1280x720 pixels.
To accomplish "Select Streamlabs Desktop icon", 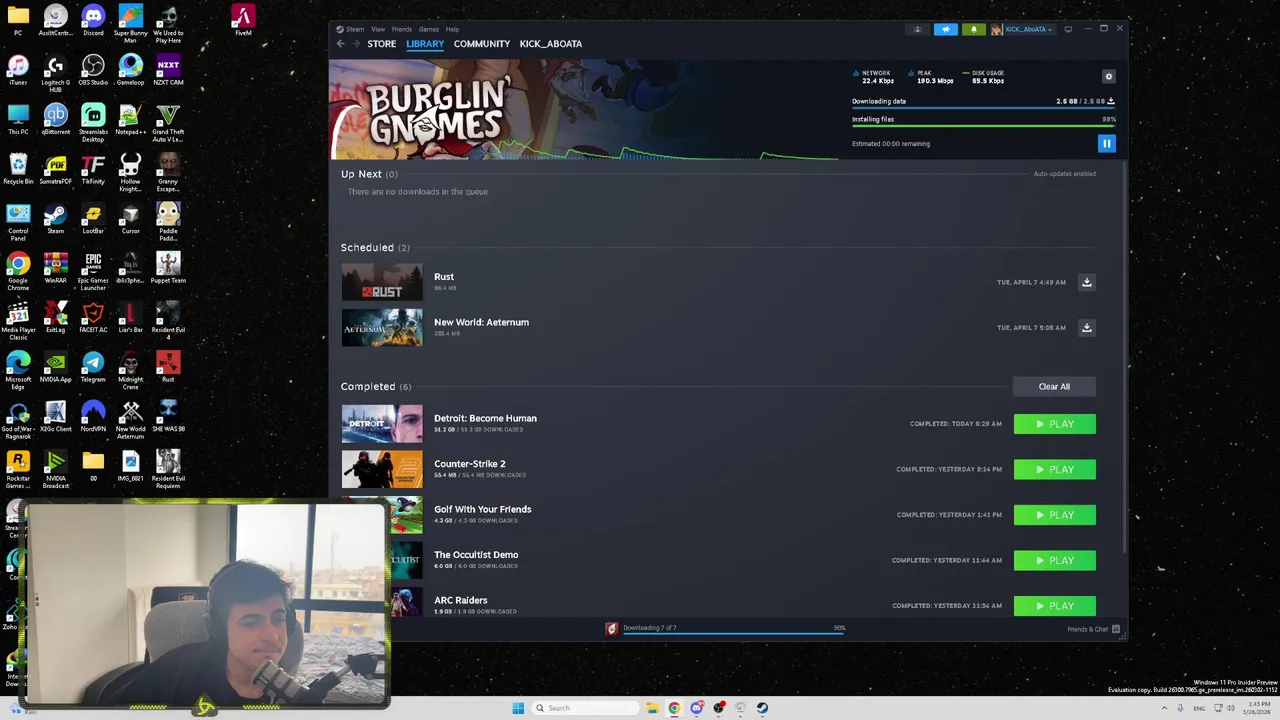I will pos(93,123).
